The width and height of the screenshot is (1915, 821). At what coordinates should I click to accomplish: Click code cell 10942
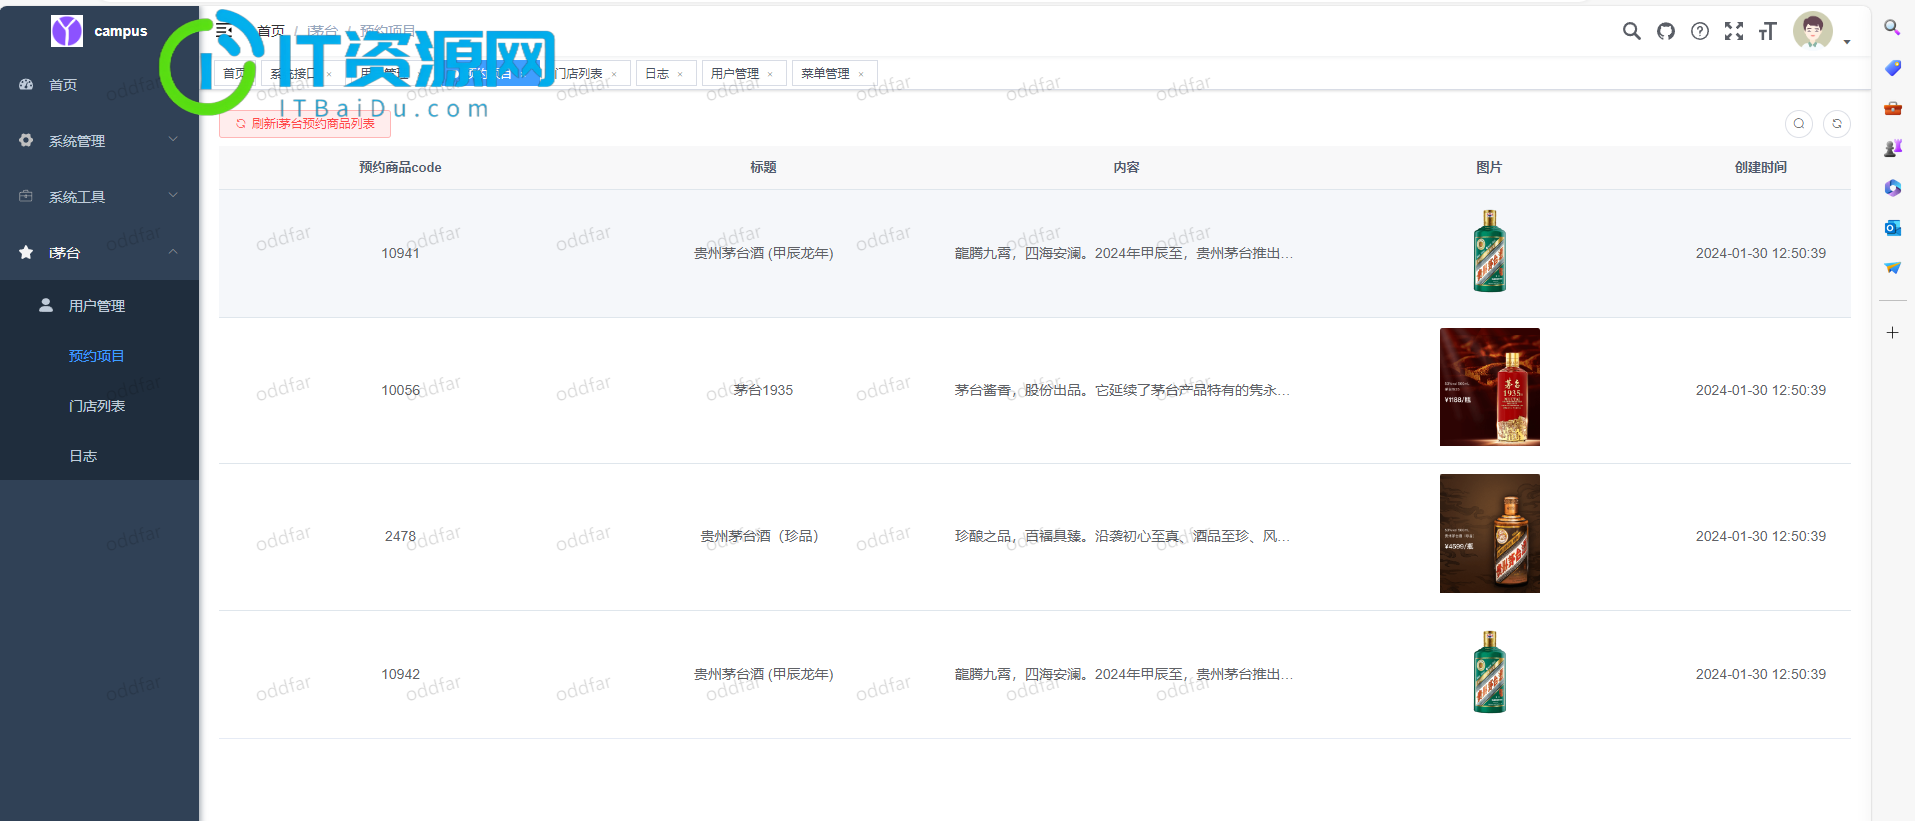click(x=400, y=675)
